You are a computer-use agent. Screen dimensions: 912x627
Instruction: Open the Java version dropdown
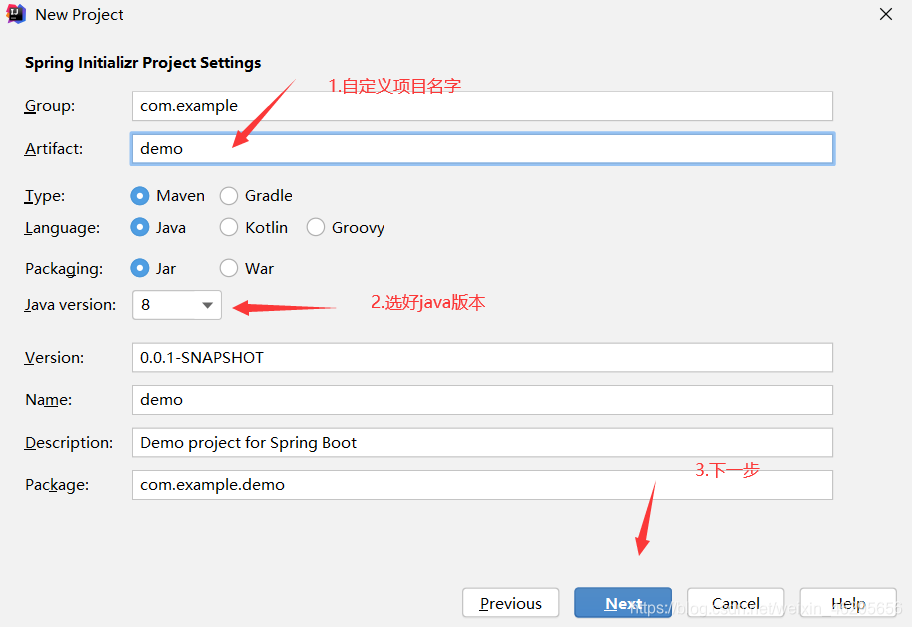(177, 305)
